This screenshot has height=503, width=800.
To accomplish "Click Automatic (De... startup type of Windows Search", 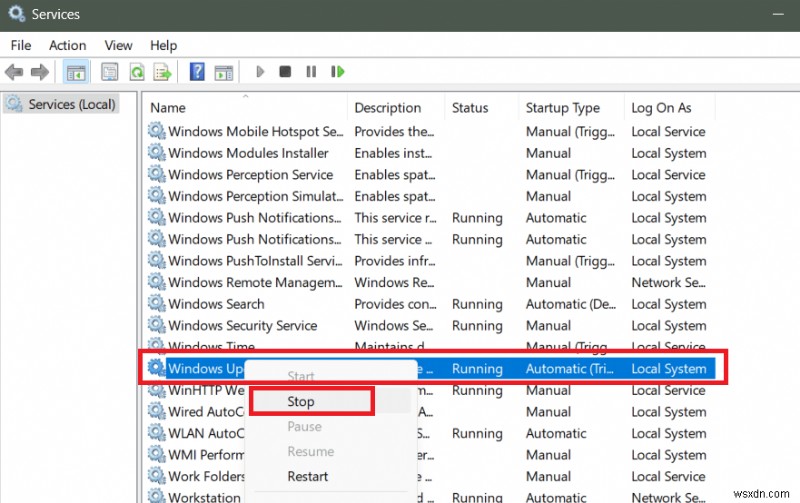I will click(571, 304).
